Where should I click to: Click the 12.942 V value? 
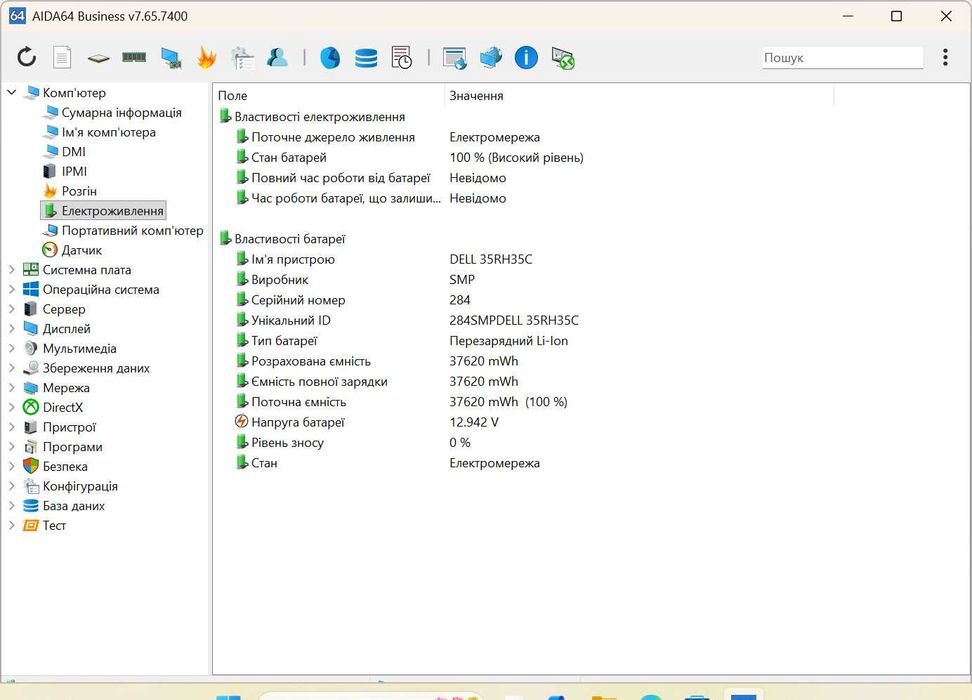[474, 422]
